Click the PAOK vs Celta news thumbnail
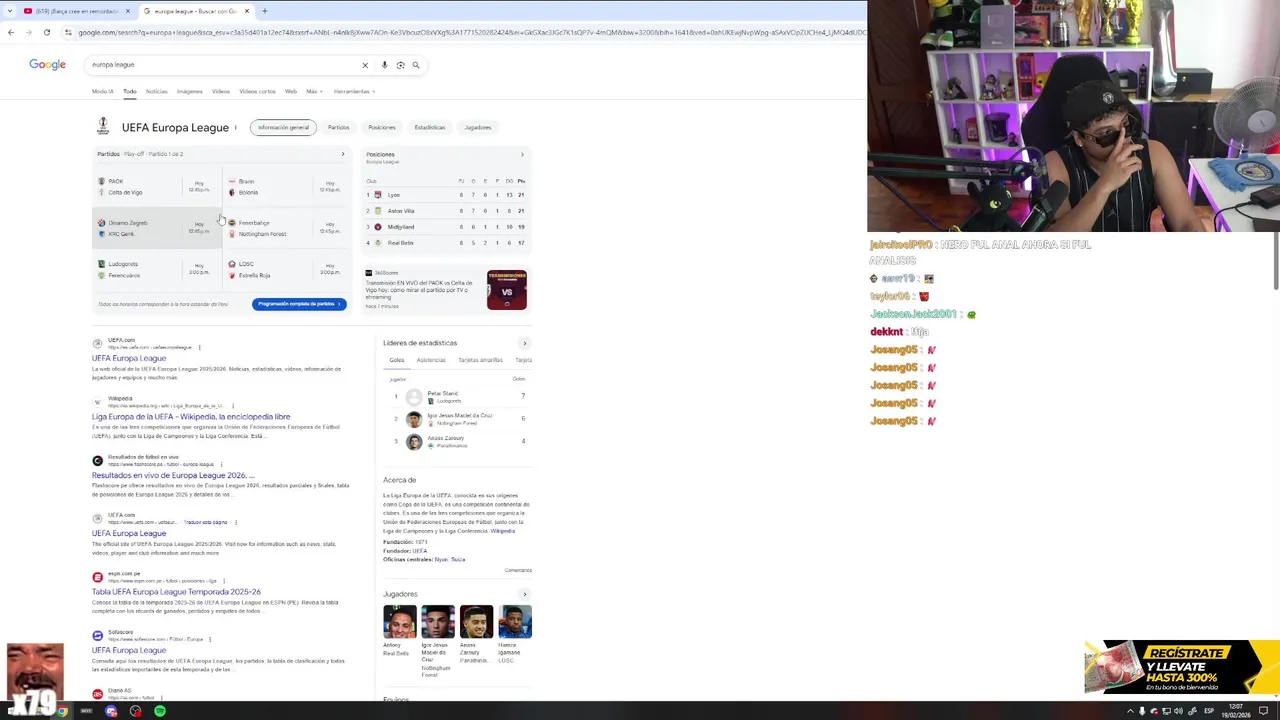1280x720 pixels. coord(507,290)
